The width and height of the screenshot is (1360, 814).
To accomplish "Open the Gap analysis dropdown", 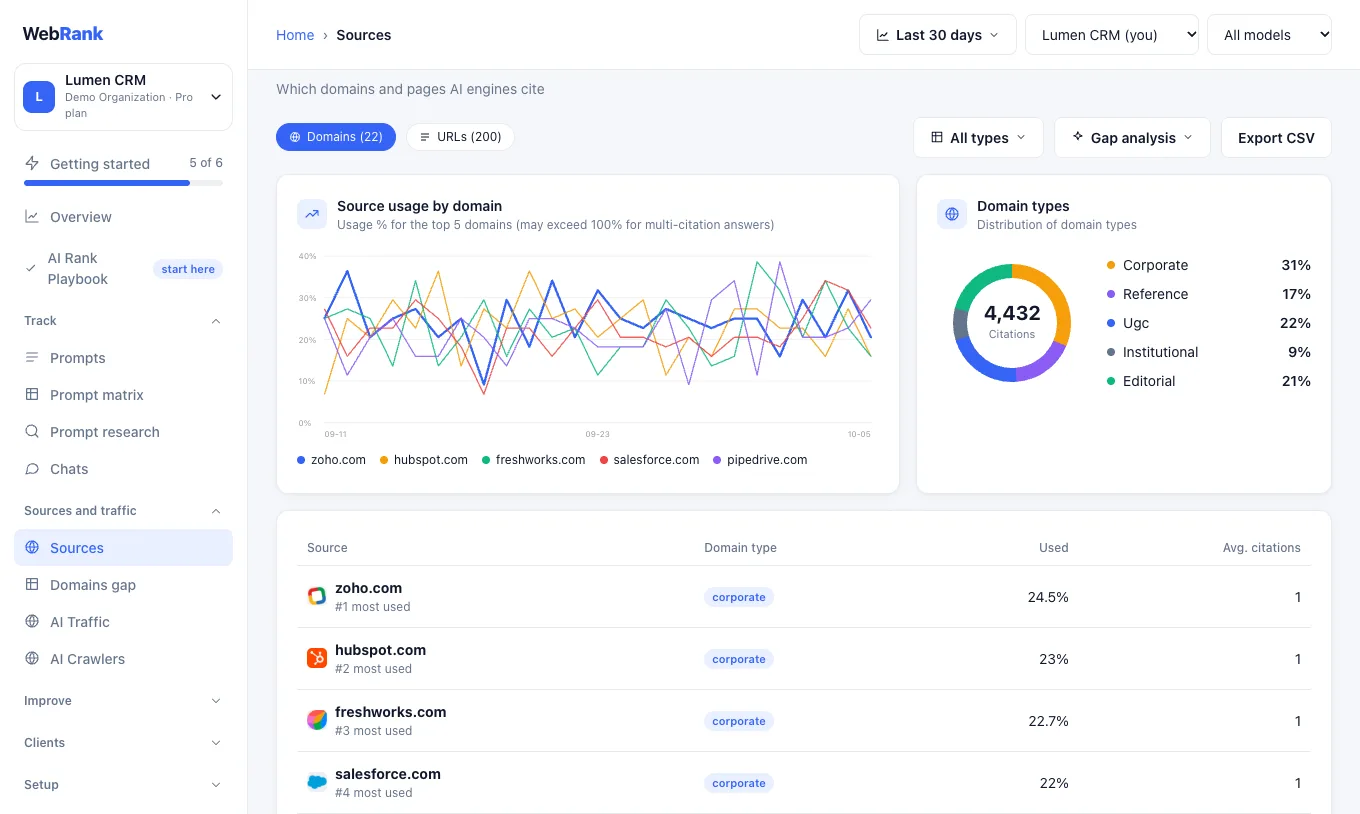I will click(x=1132, y=138).
